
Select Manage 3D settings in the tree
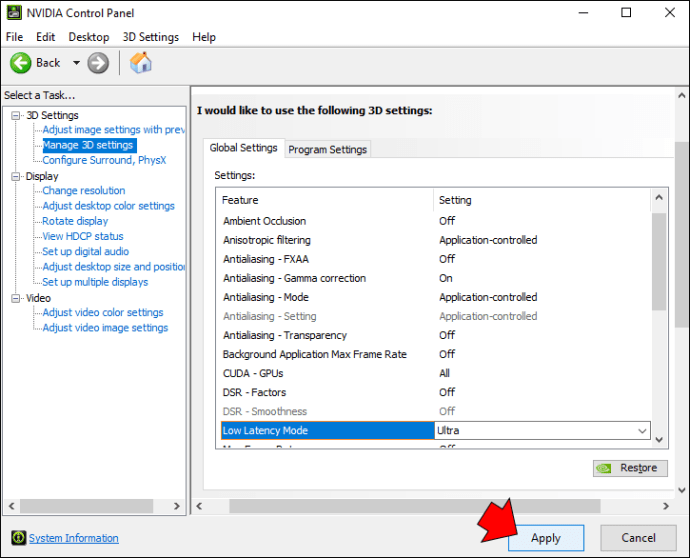coord(88,145)
